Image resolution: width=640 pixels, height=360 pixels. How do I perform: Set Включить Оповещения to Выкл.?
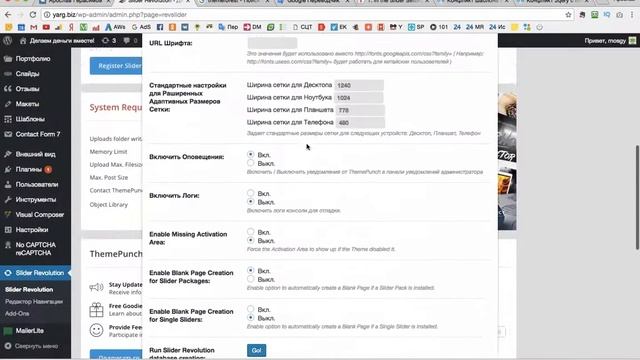pos(250,163)
